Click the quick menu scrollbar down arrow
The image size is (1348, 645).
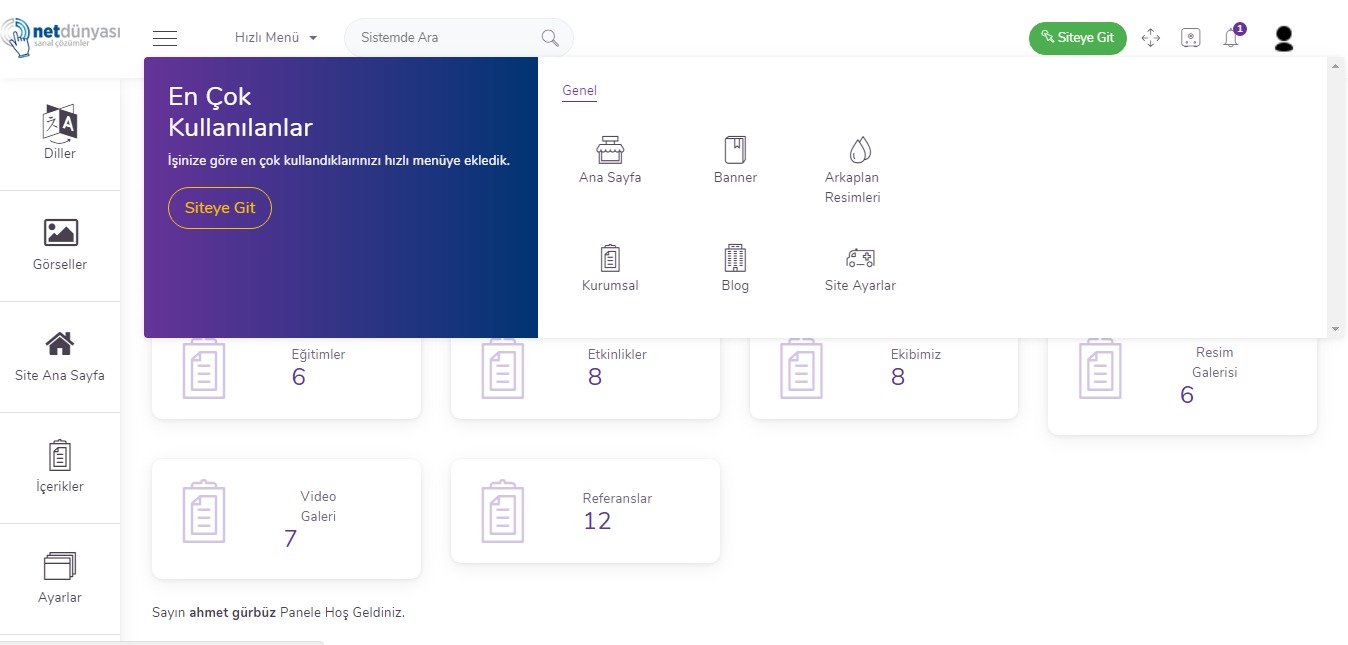point(1336,329)
